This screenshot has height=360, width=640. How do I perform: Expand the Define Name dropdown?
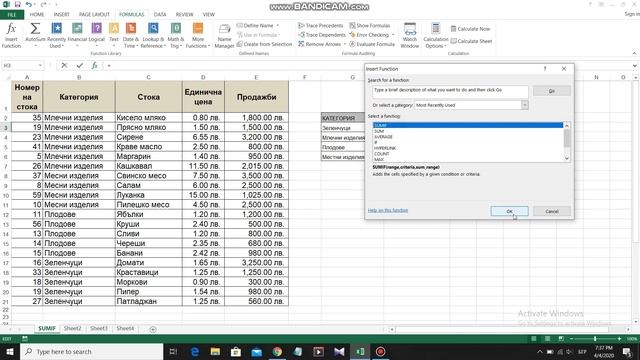pos(278,25)
